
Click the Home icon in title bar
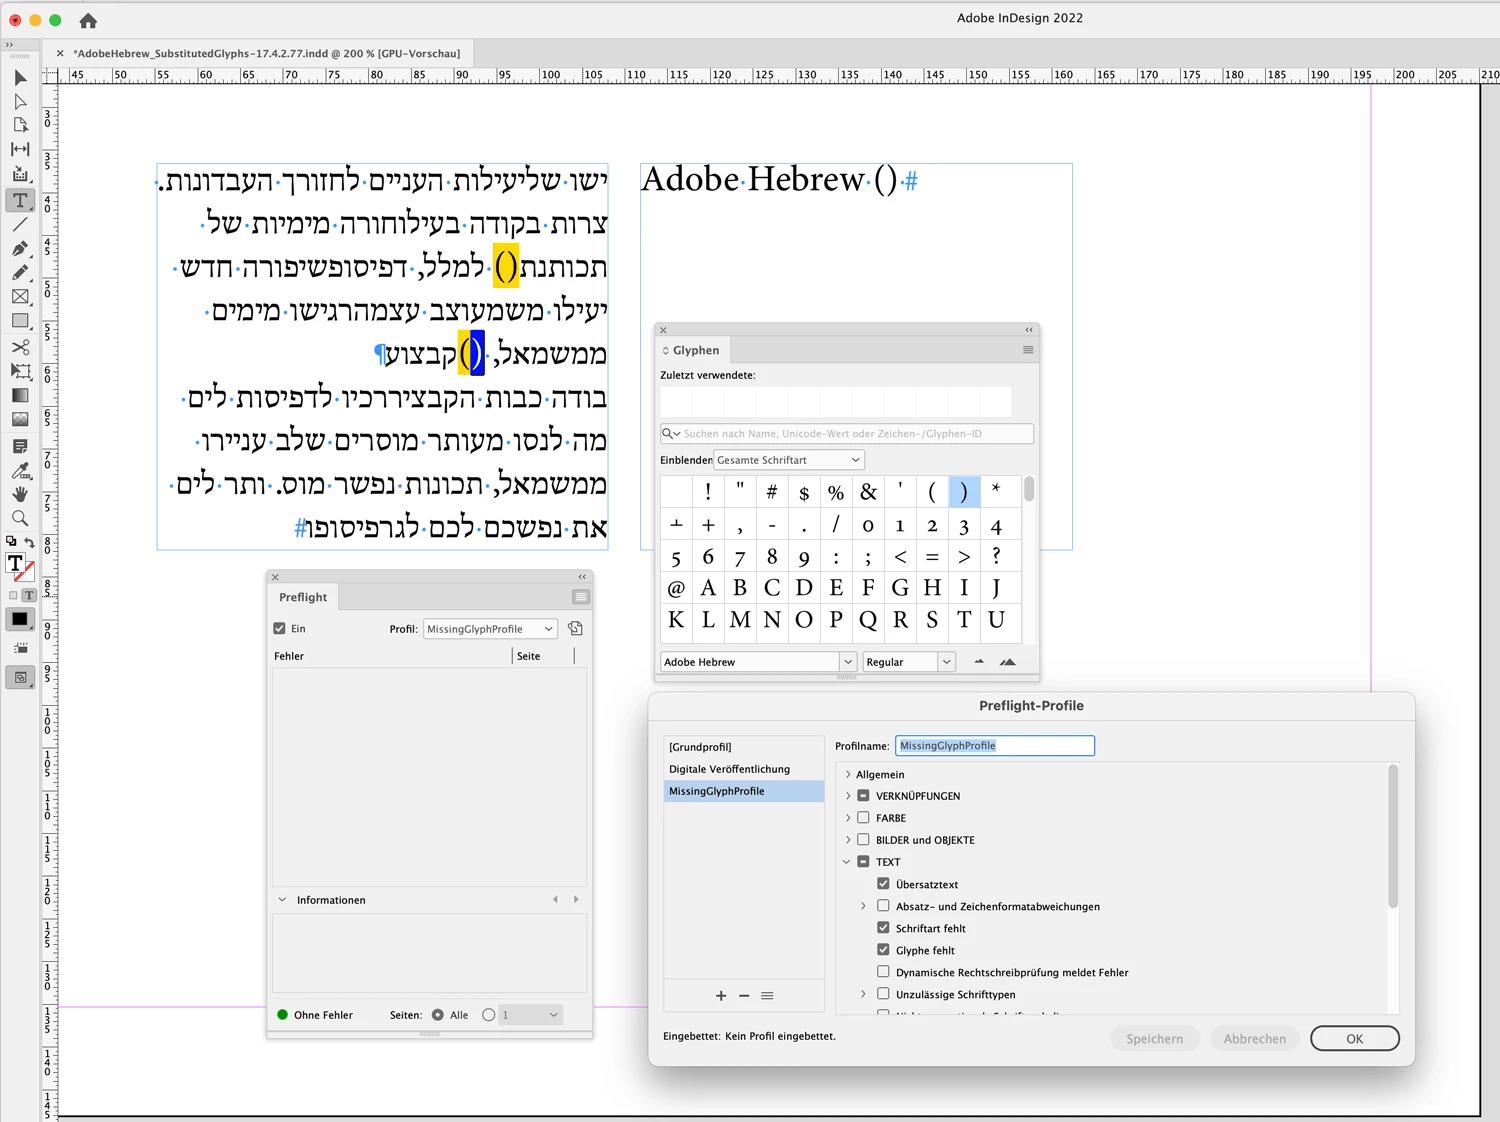[x=88, y=20]
